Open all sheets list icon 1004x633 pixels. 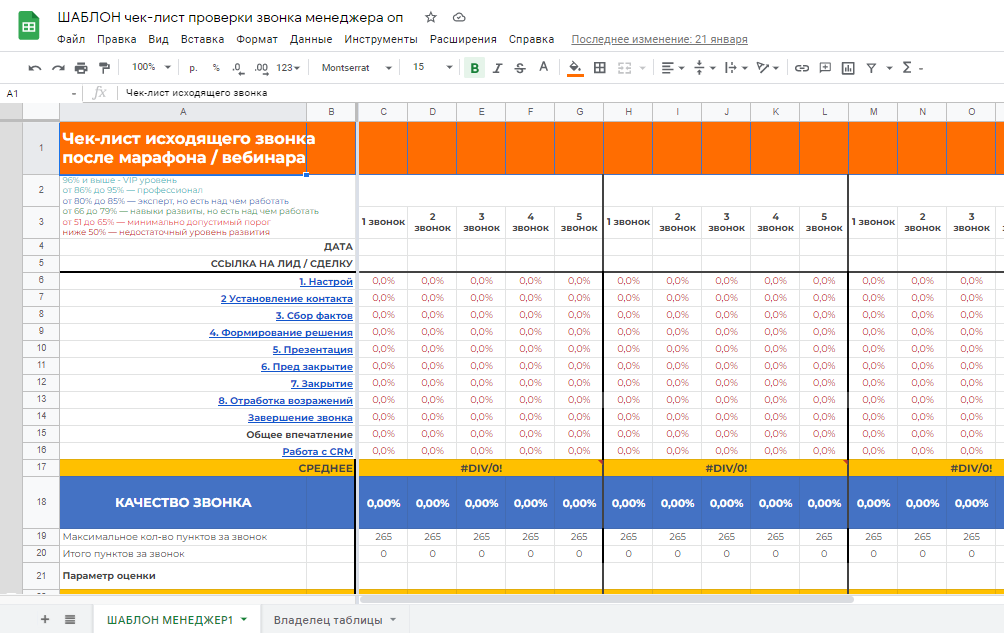[x=70, y=619]
